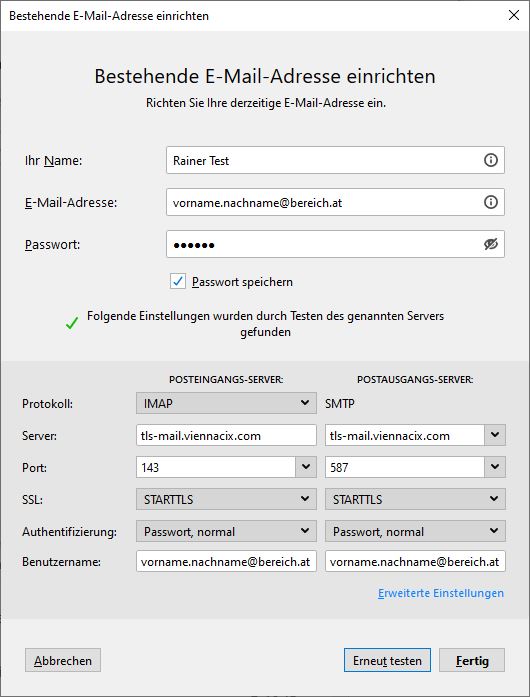Screen dimensions: 530x697
Task: Open incoming Authentifizierung dropdown
Action: tap(226, 531)
